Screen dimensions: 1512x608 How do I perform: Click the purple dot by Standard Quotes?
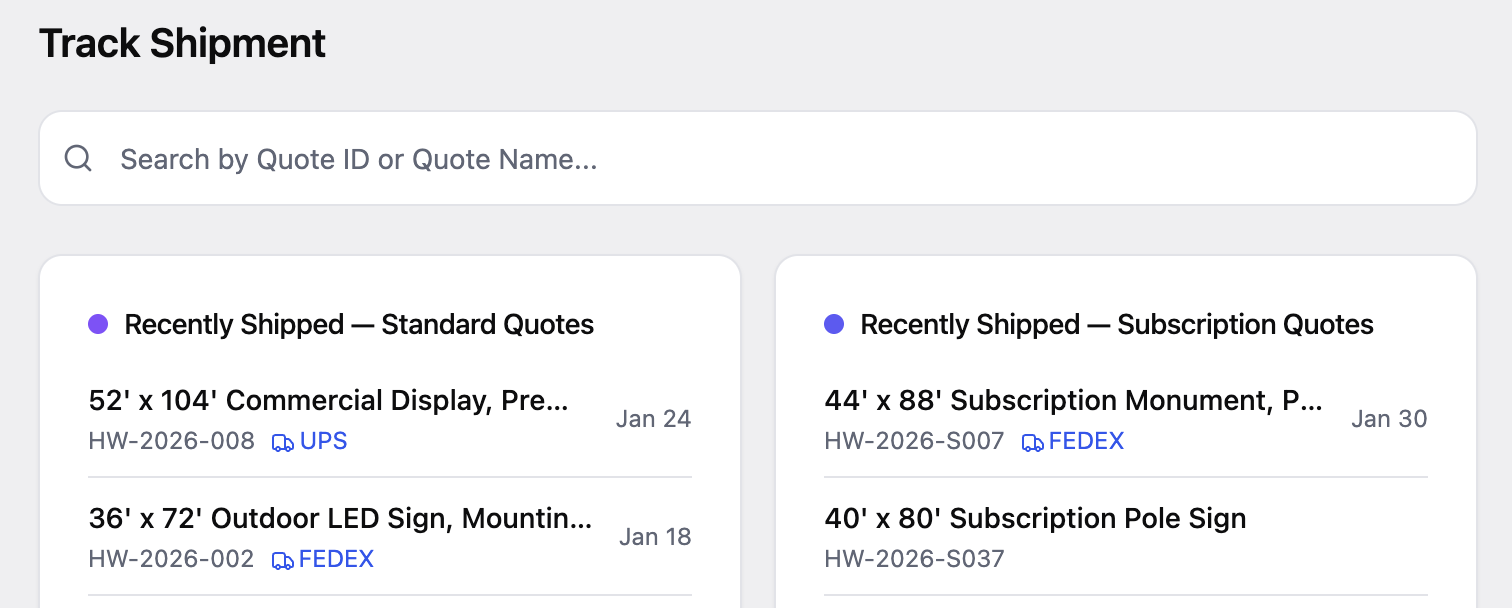tap(98, 324)
